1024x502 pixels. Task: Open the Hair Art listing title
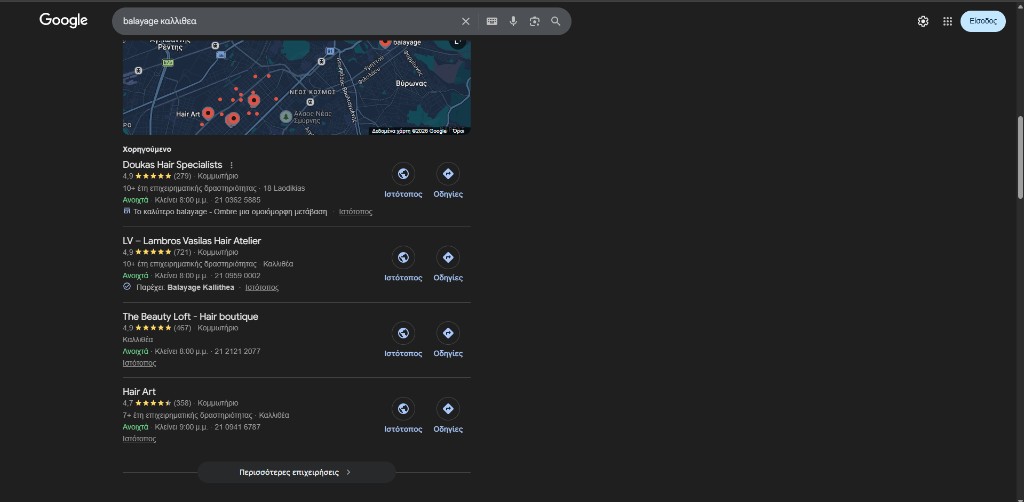coord(139,392)
